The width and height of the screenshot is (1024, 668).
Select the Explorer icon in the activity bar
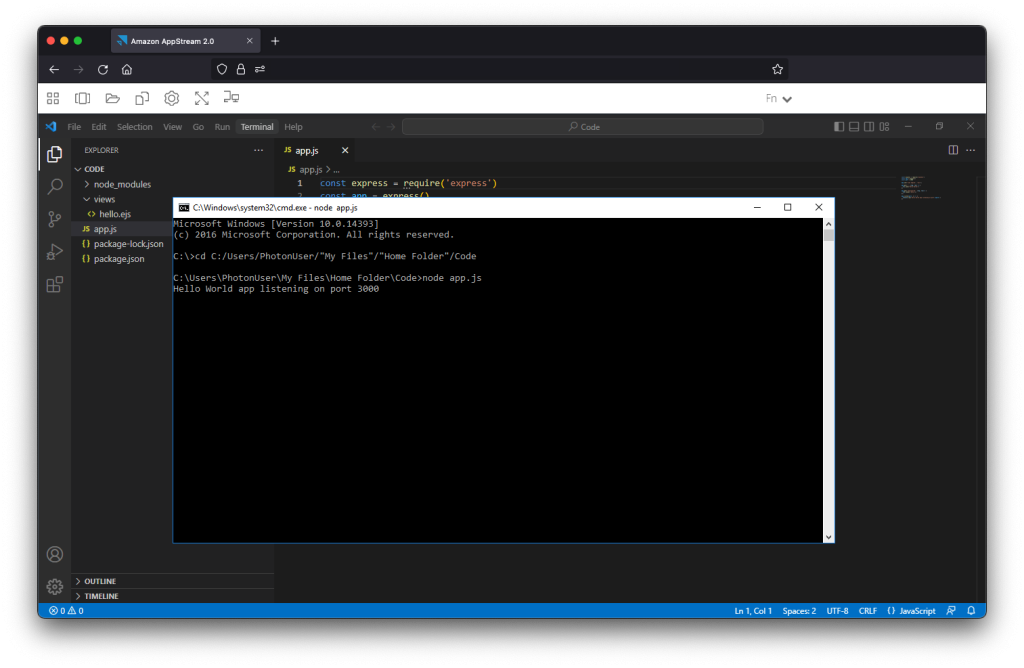(54, 155)
